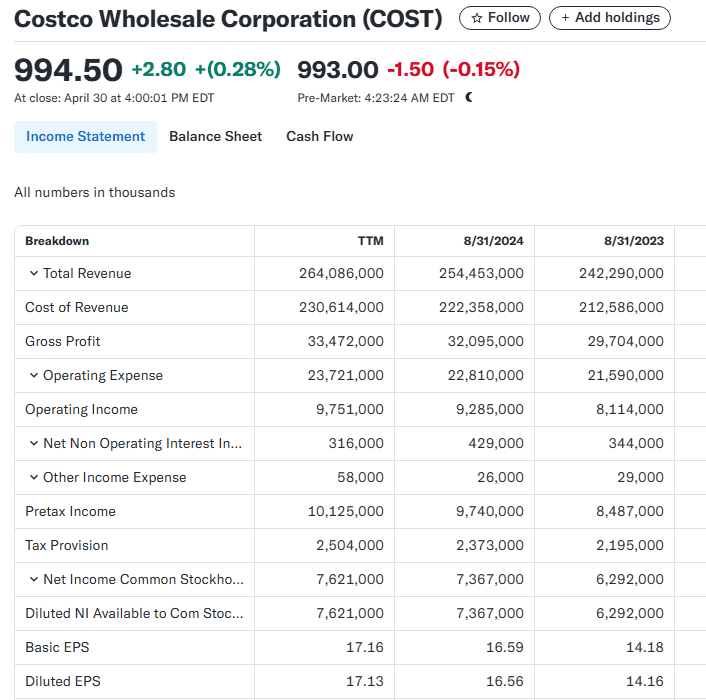The height and width of the screenshot is (700, 706).
Task: Click 2024 Operating Expense value 22,810,000
Action: (486, 375)
